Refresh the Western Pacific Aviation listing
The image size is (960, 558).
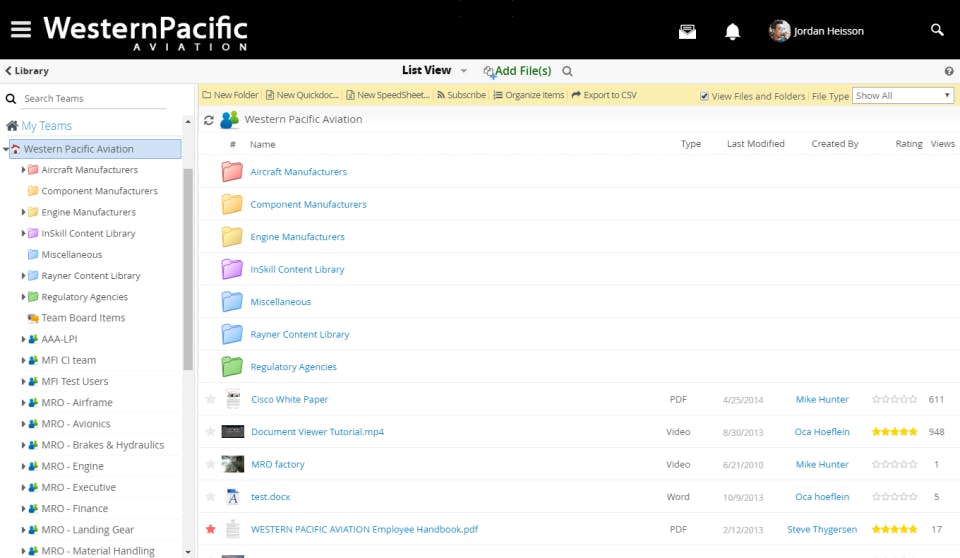[209, 120]
